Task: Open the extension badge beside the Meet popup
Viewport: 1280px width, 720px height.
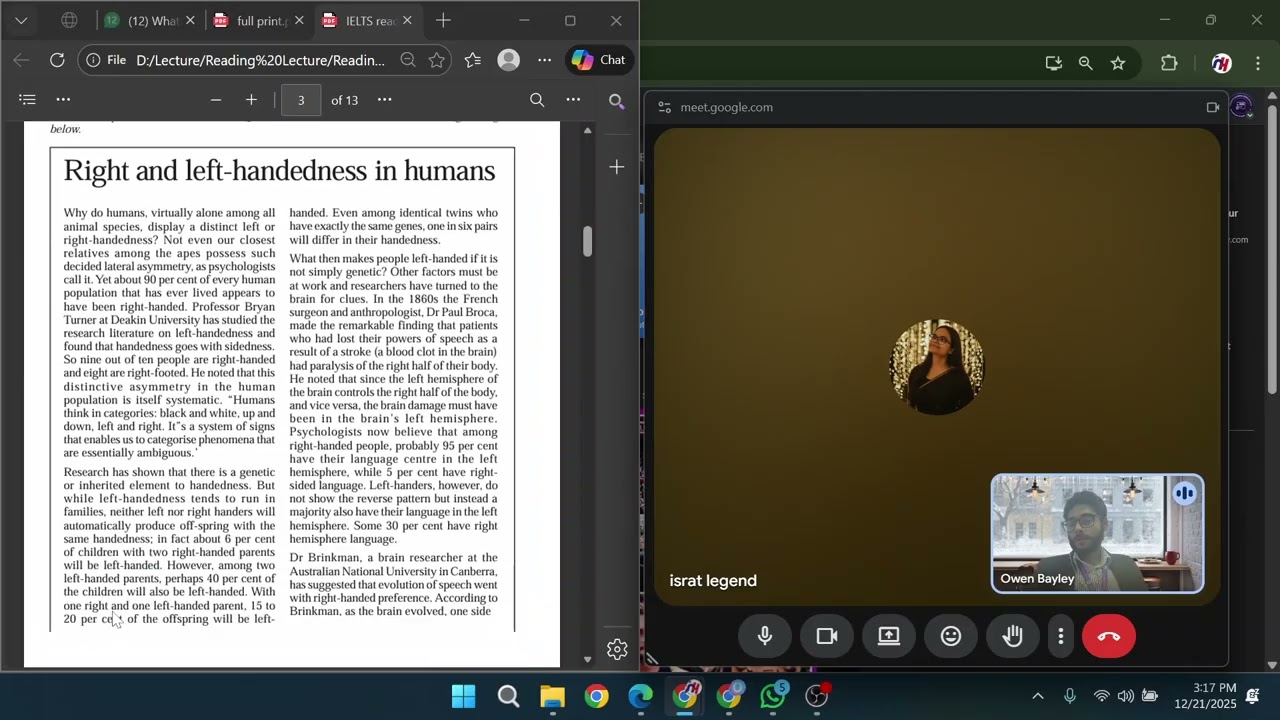Action: click(x=1241, y=106)
